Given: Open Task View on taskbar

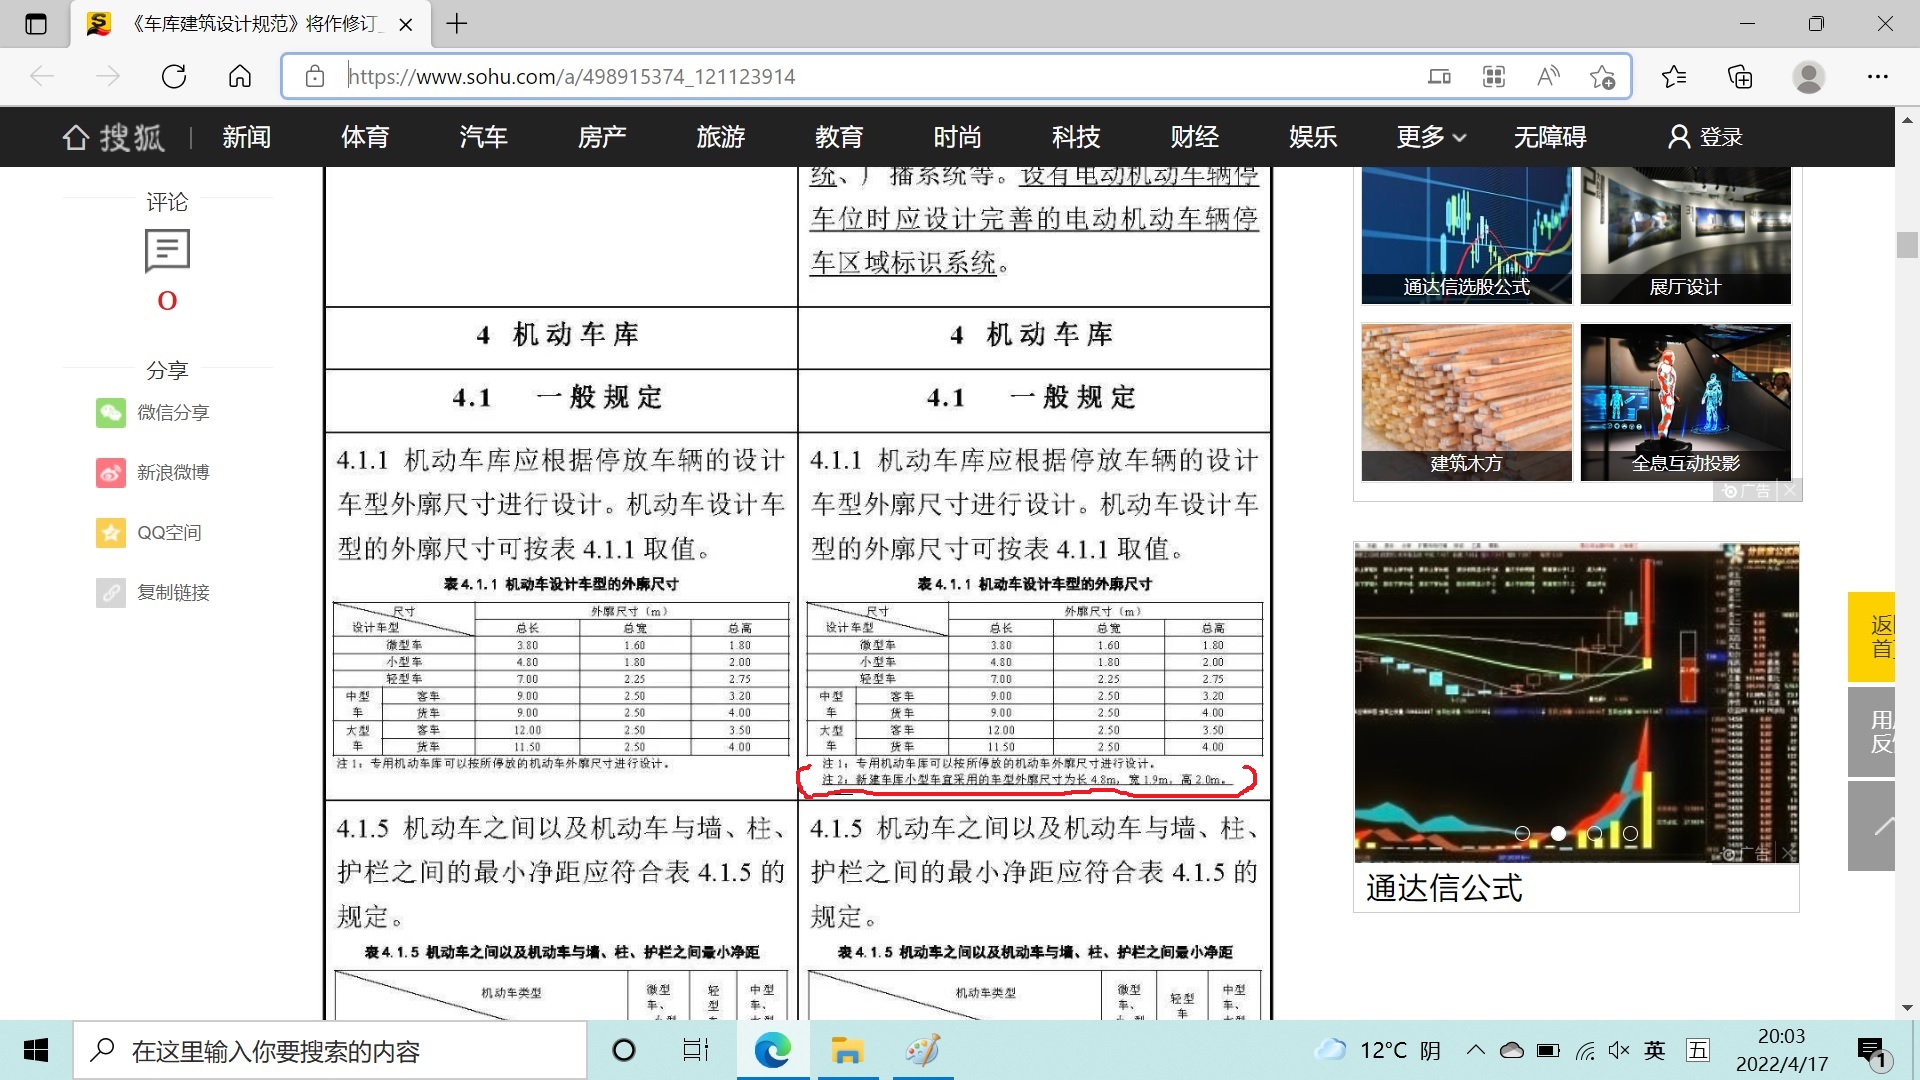Looking at the screenshot, I should [x=696, y=1050].
